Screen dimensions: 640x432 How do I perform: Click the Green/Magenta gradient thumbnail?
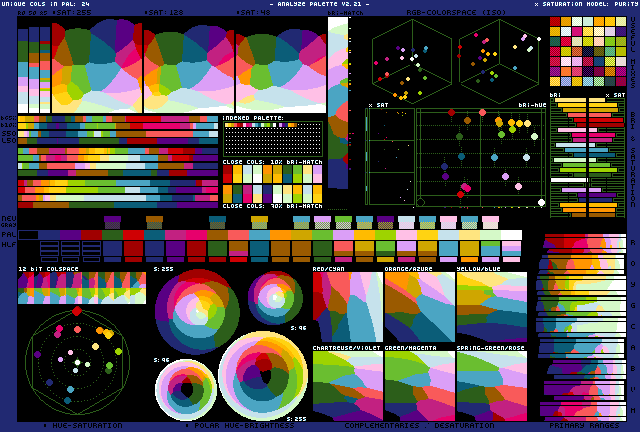point(419,385)
